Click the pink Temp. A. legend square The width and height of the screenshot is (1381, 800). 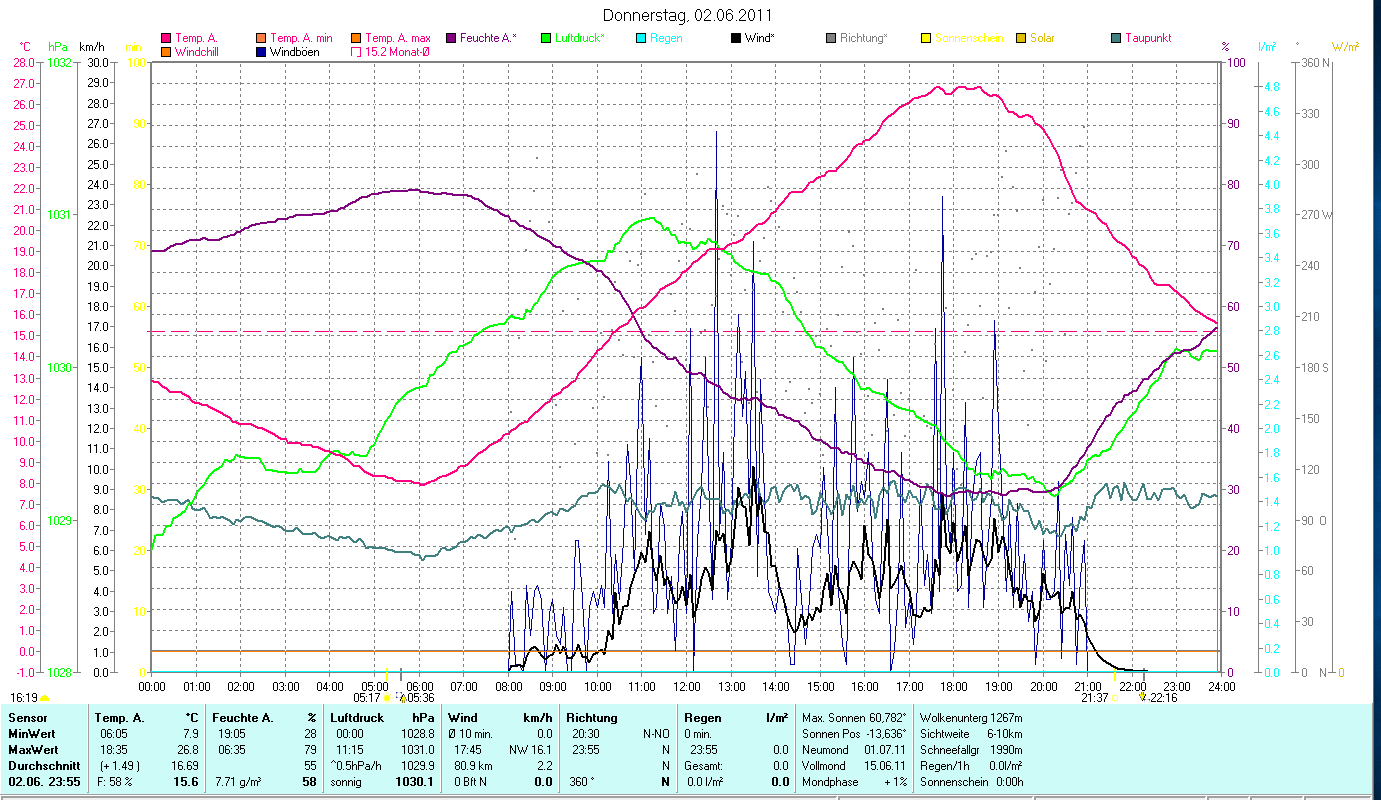166,38
